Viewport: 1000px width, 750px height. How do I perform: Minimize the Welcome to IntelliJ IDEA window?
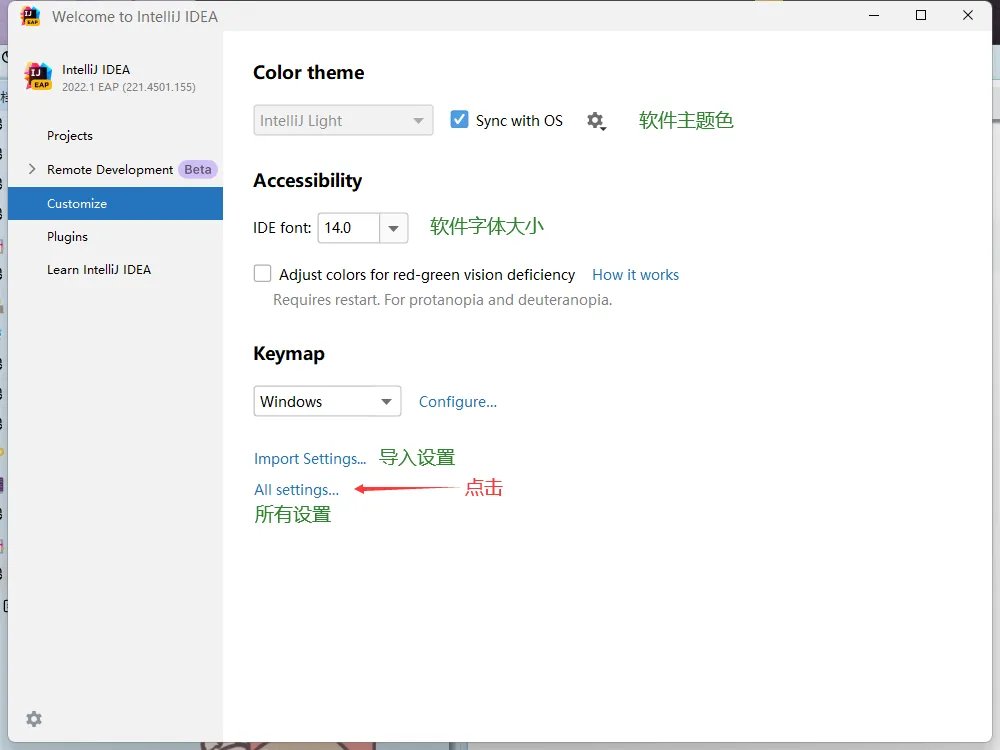tap(874, 15)
